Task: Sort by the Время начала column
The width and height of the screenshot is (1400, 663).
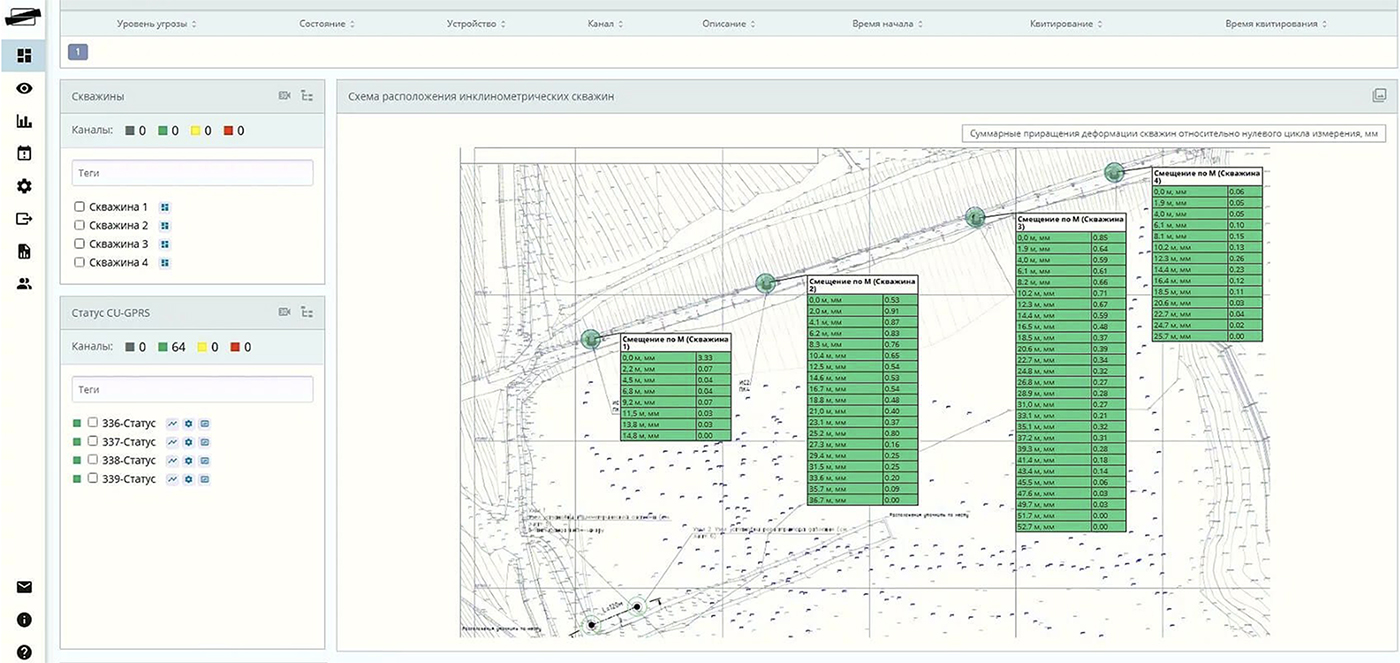Action: [x=888, y=24]
